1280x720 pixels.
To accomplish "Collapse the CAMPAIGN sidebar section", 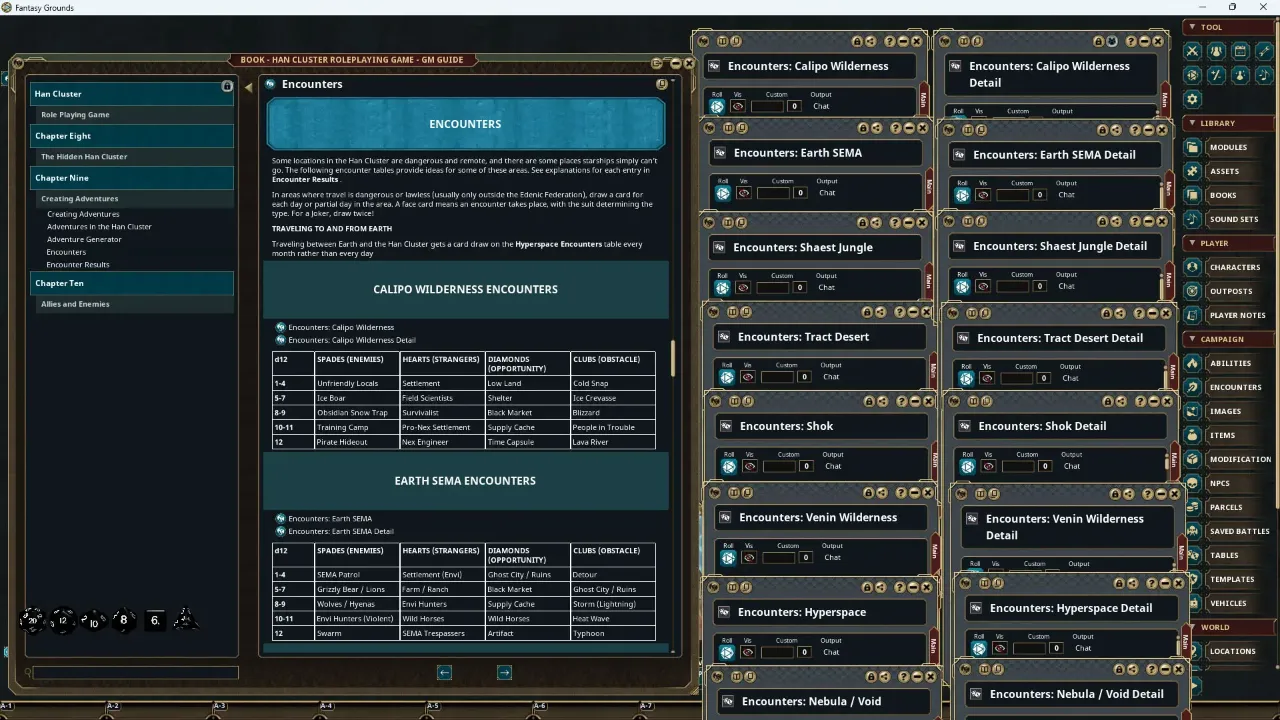I will (1191, 339).
